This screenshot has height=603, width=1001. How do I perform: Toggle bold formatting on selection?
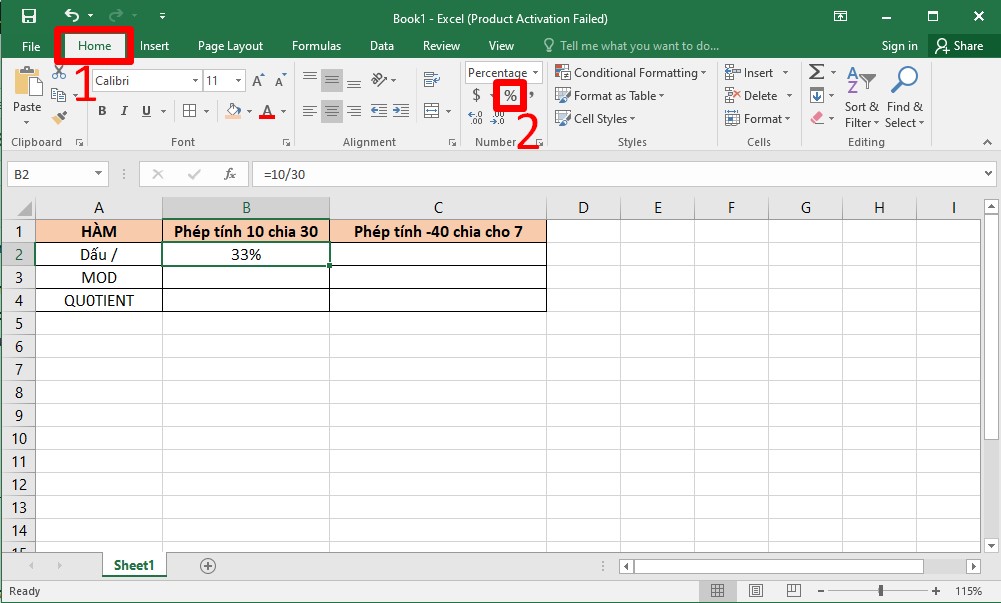tap(101, 111)
